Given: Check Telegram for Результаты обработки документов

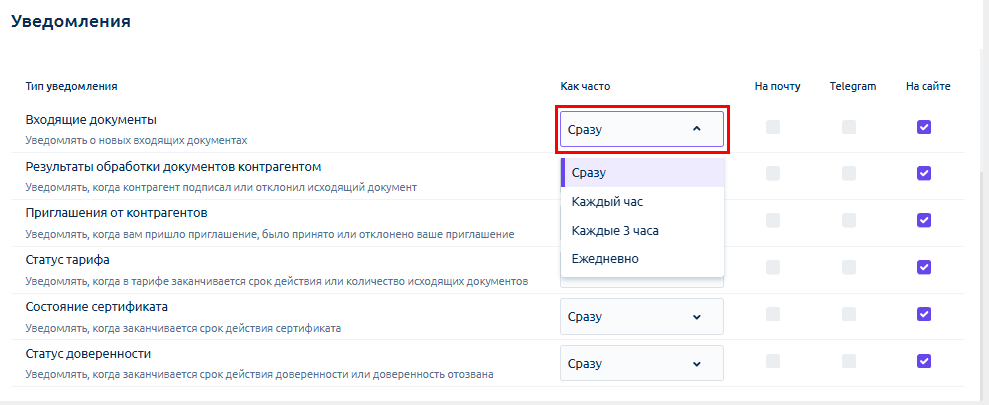Looking at the screenshot, I should tap(849, 173).
